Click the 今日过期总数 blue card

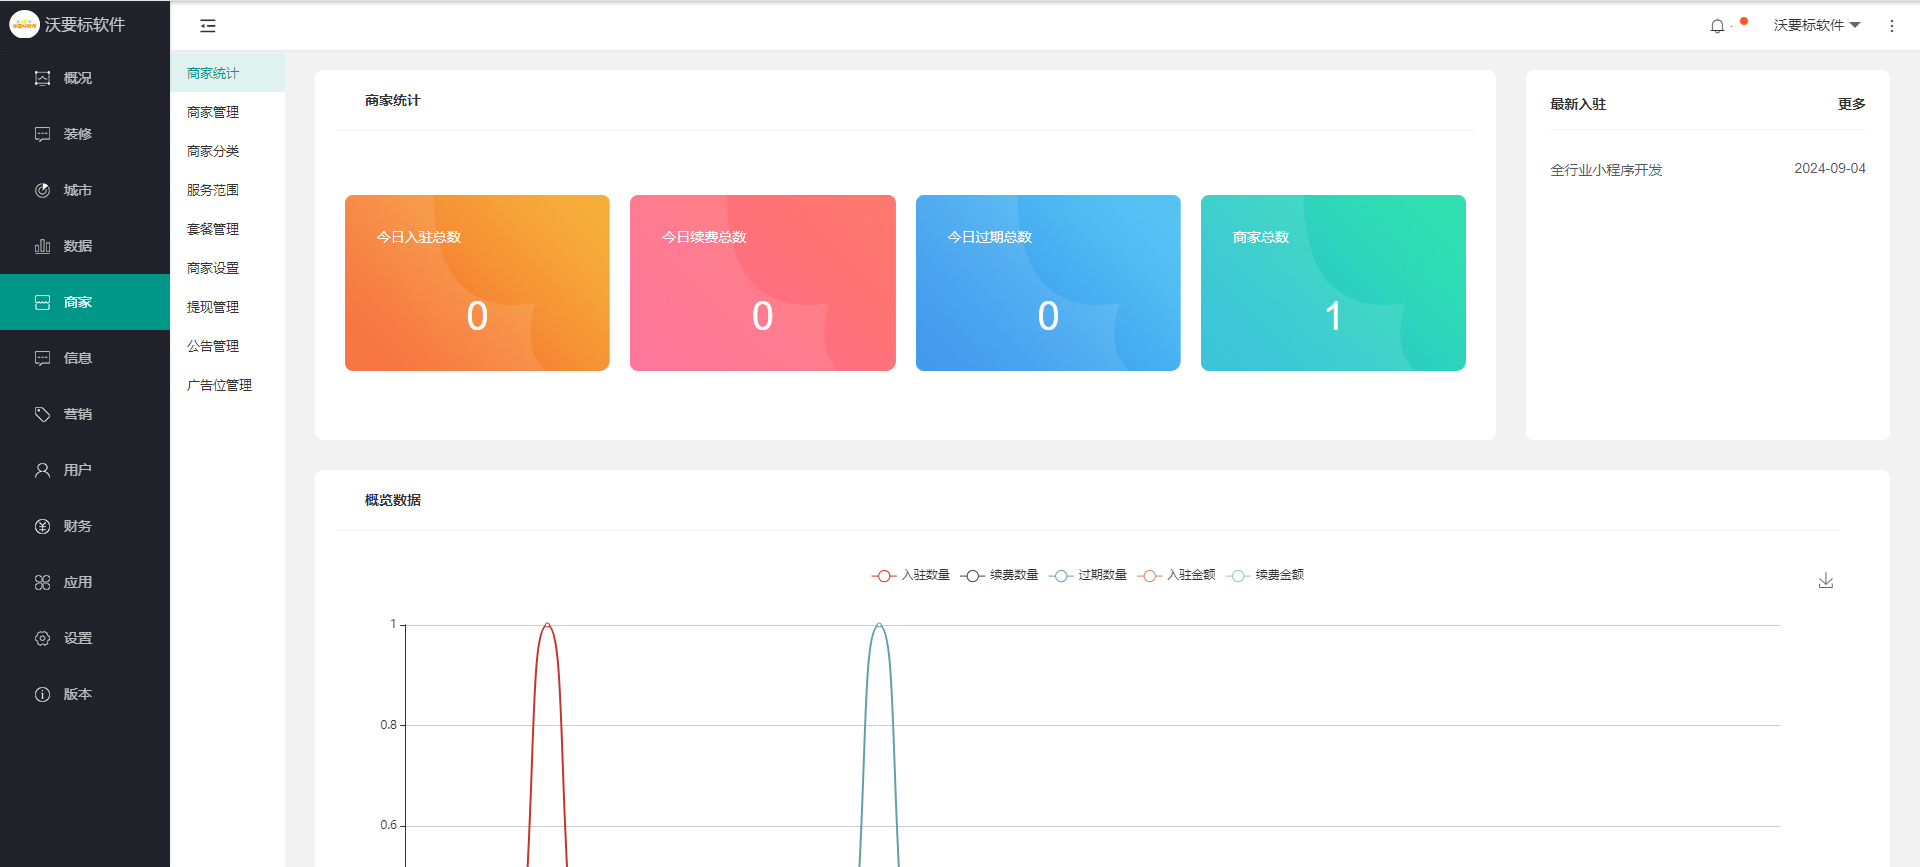[1048, 283]
